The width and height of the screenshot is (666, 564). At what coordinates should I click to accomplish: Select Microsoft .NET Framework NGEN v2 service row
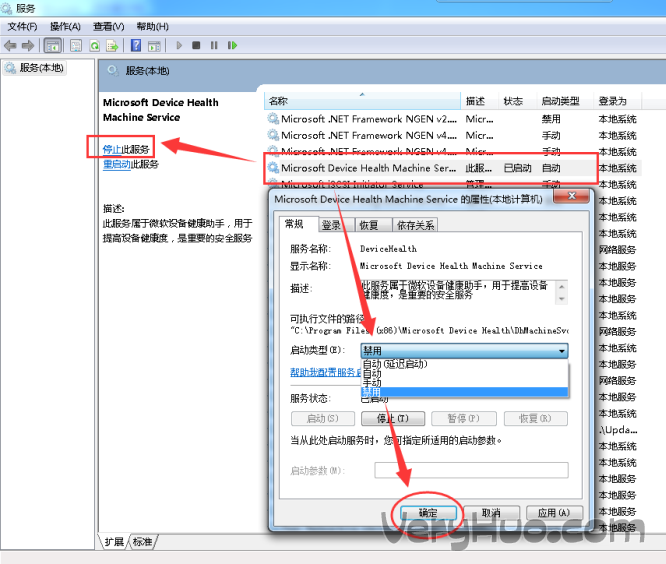[453, 119]
